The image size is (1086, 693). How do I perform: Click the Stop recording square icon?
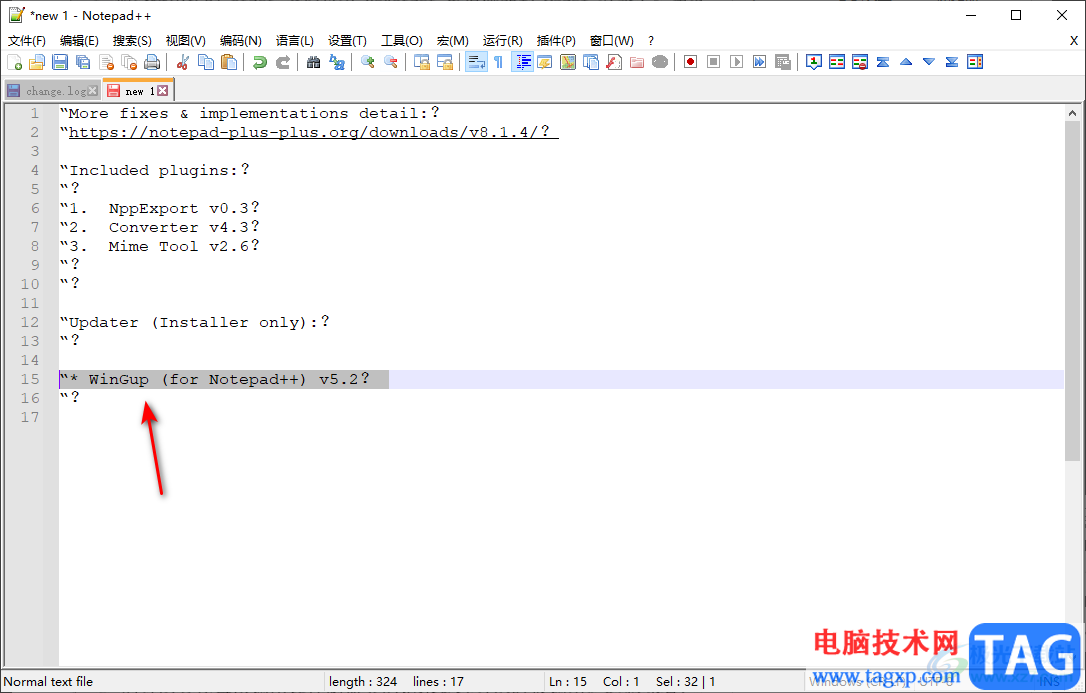pos(713,62)
